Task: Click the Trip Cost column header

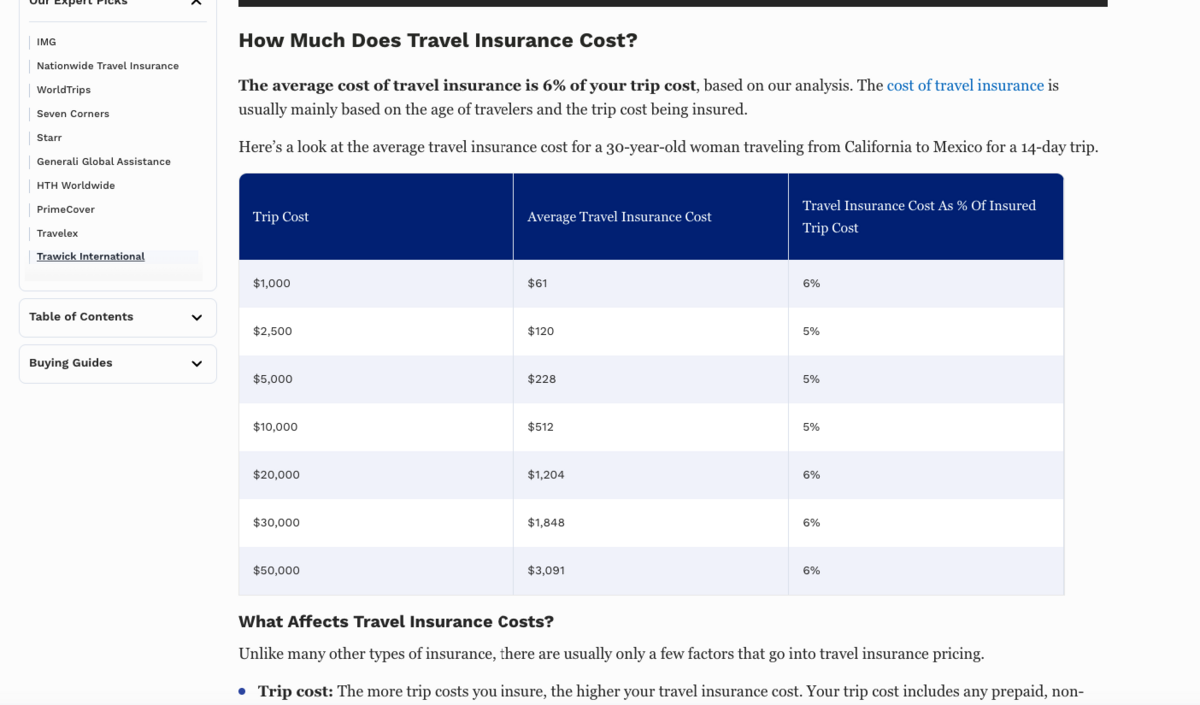Action: pyautogui.click(x=281, y=216)
